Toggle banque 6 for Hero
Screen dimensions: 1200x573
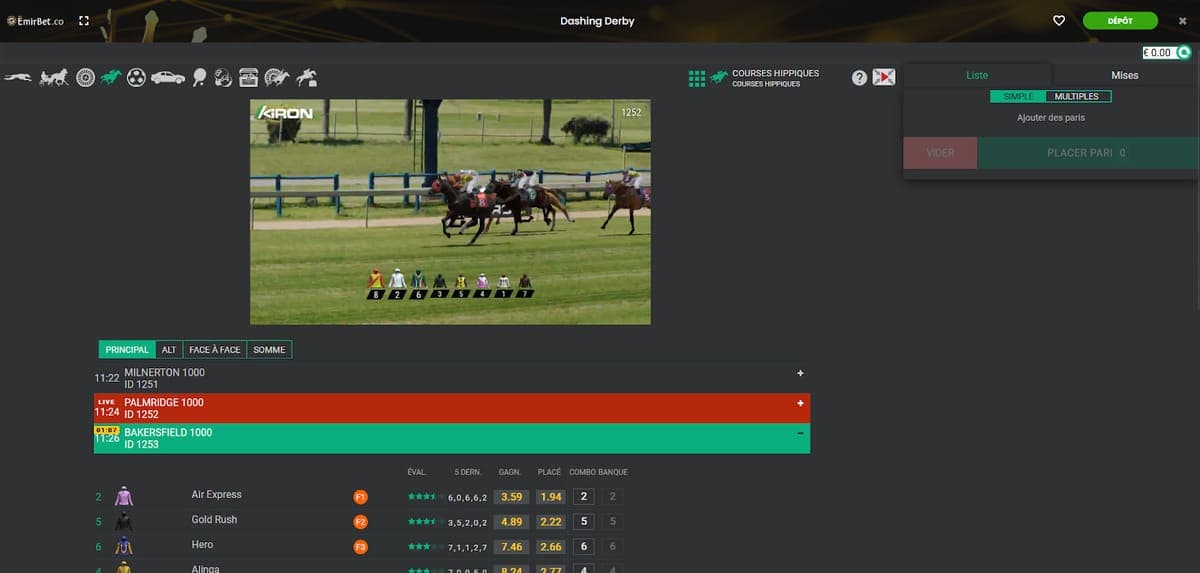(613, 546)
